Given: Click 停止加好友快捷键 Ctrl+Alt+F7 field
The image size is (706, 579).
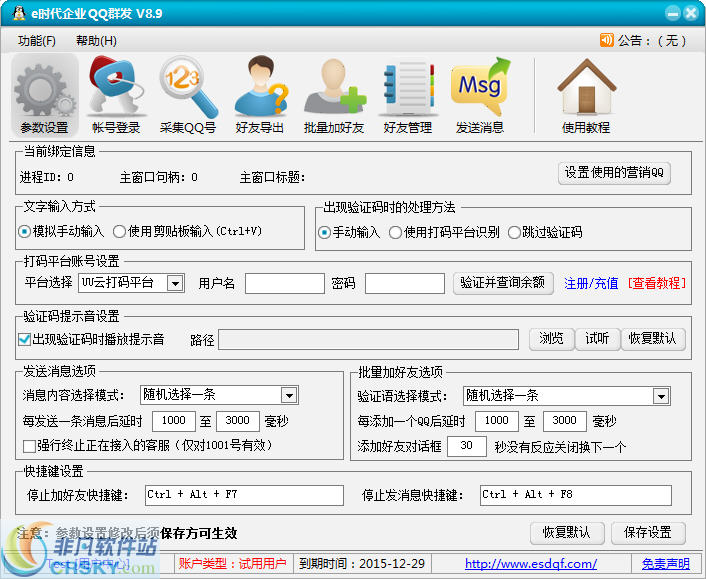Looking at the screenshot, I should [x=244, y=495].
